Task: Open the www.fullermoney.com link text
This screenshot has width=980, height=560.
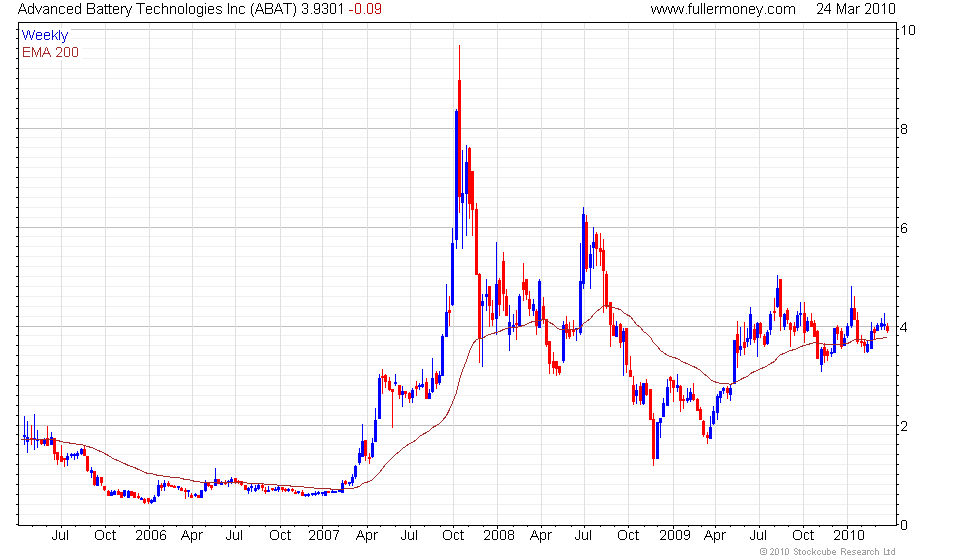Action: click(x=722, y=9)
